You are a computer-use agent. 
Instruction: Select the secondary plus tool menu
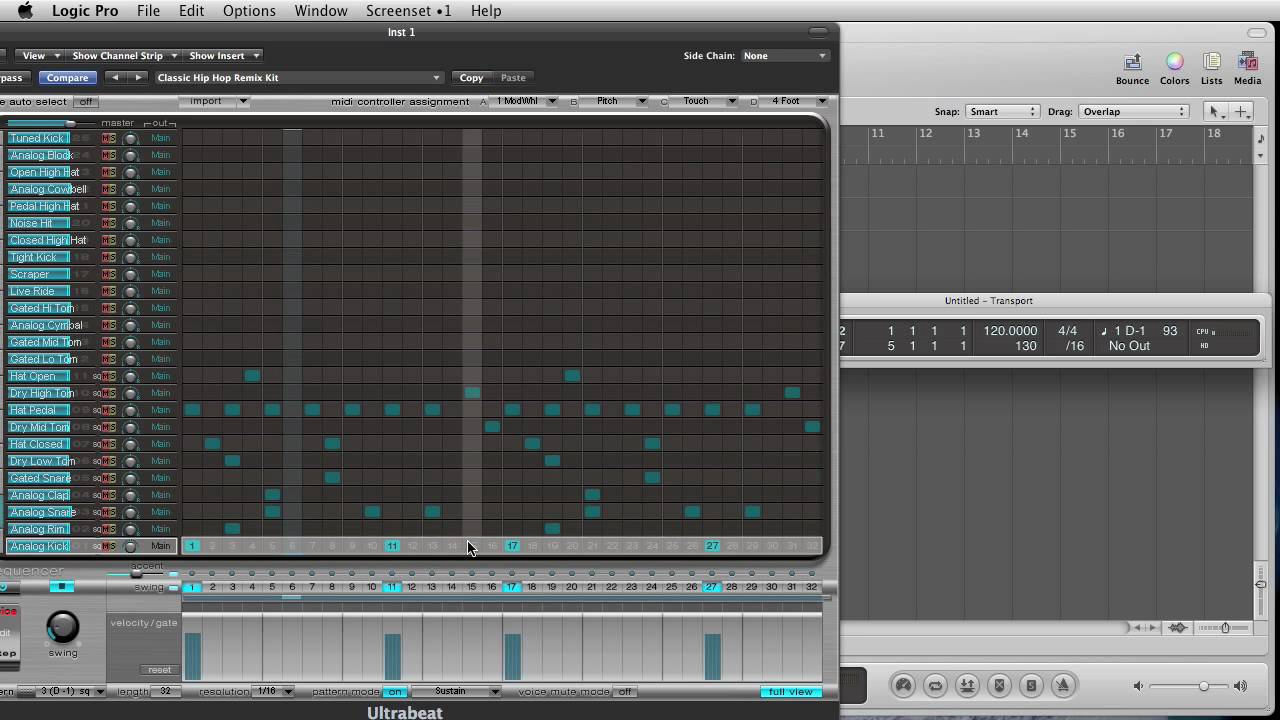[1241, 112]
